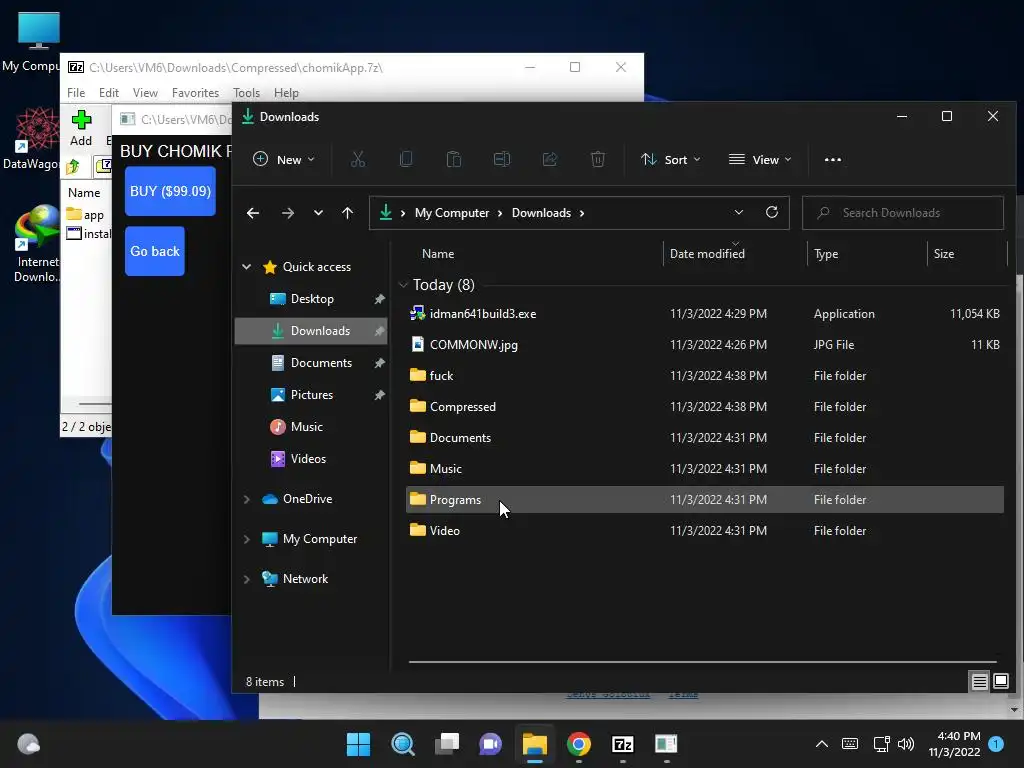
Task: Collapse the Quick access tree node
Action: (247, 266)
